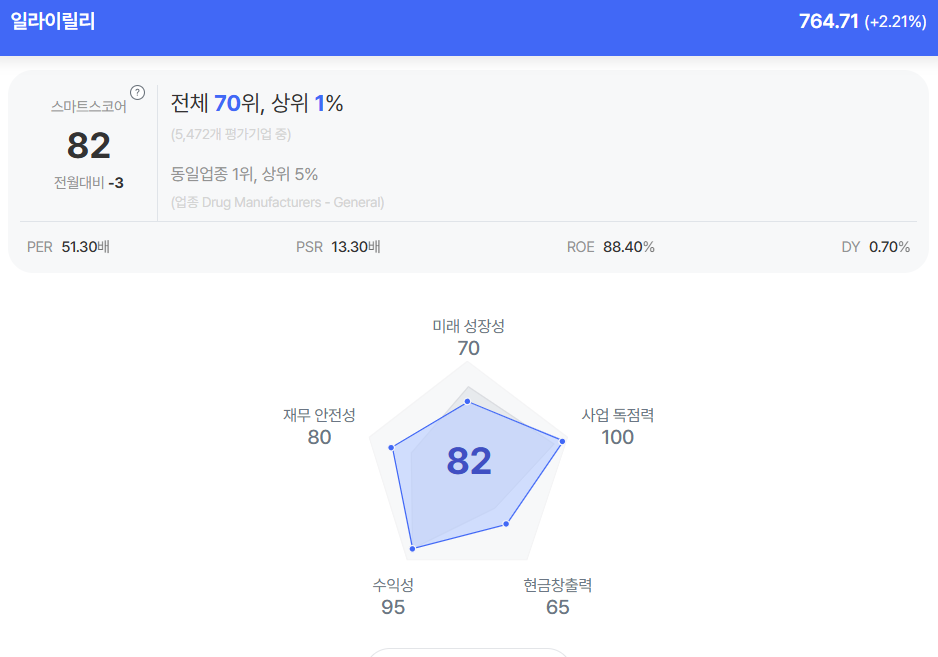The width and height of the screenshot is (938, 657).
Task: Click the 일라이릴리 stock title
Action: [x=53, y=21]
